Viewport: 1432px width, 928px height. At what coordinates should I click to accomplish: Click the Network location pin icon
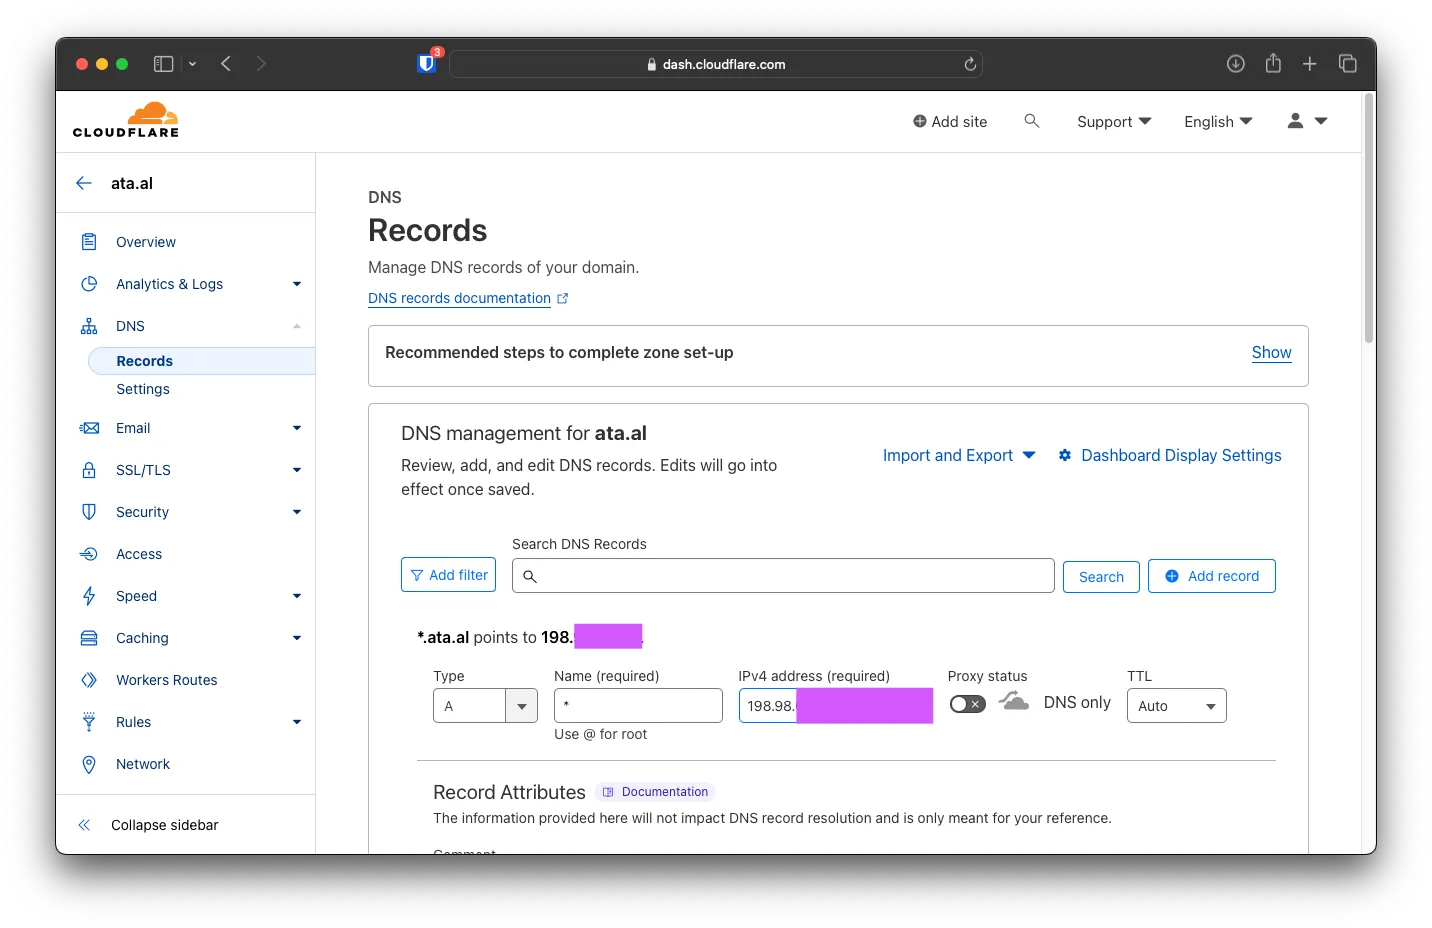point(89,764)
